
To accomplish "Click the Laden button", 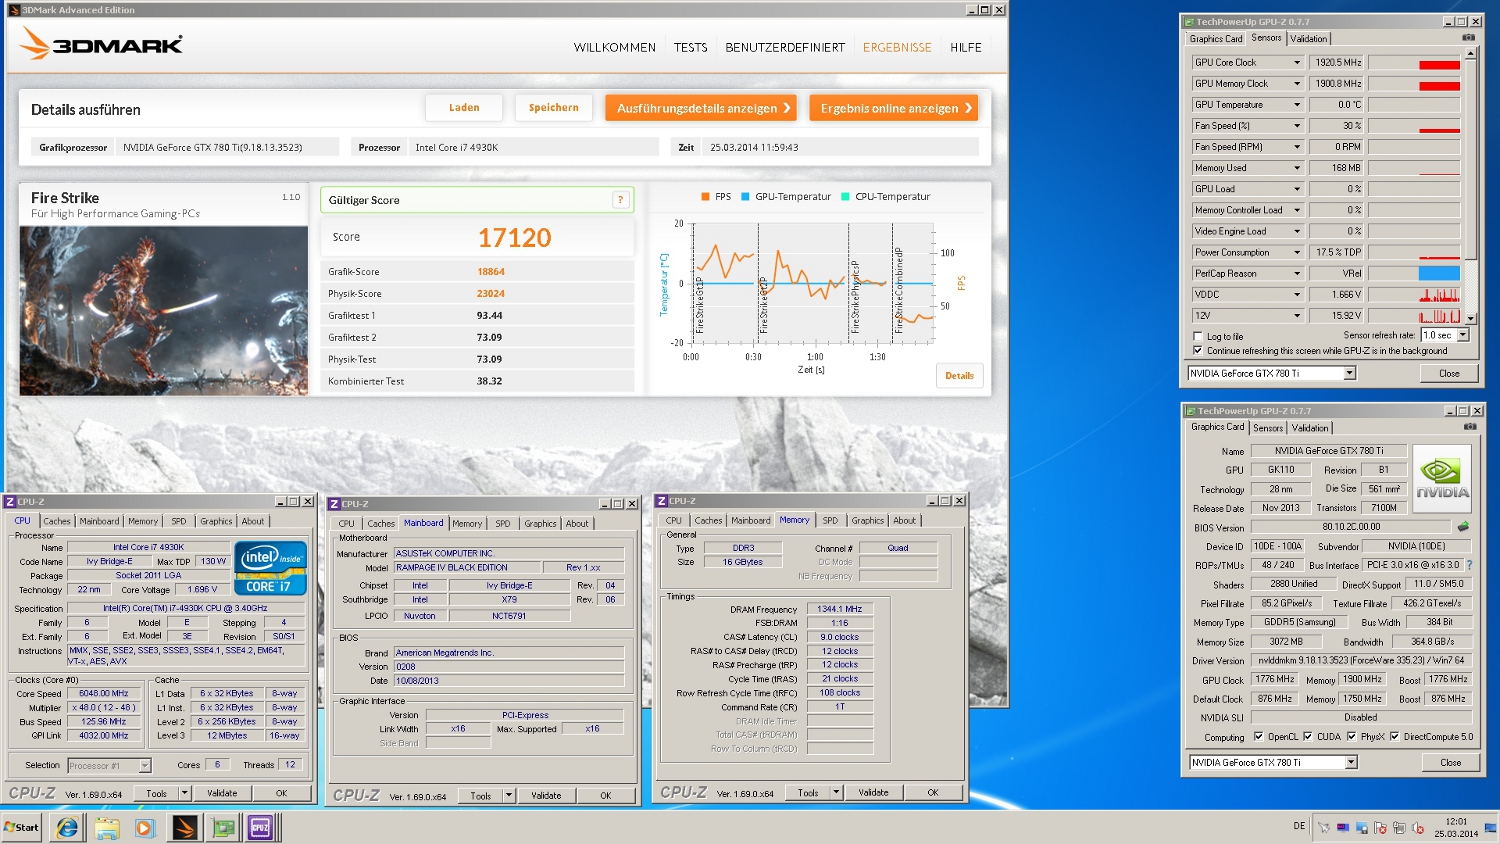I will coord(464,108).
